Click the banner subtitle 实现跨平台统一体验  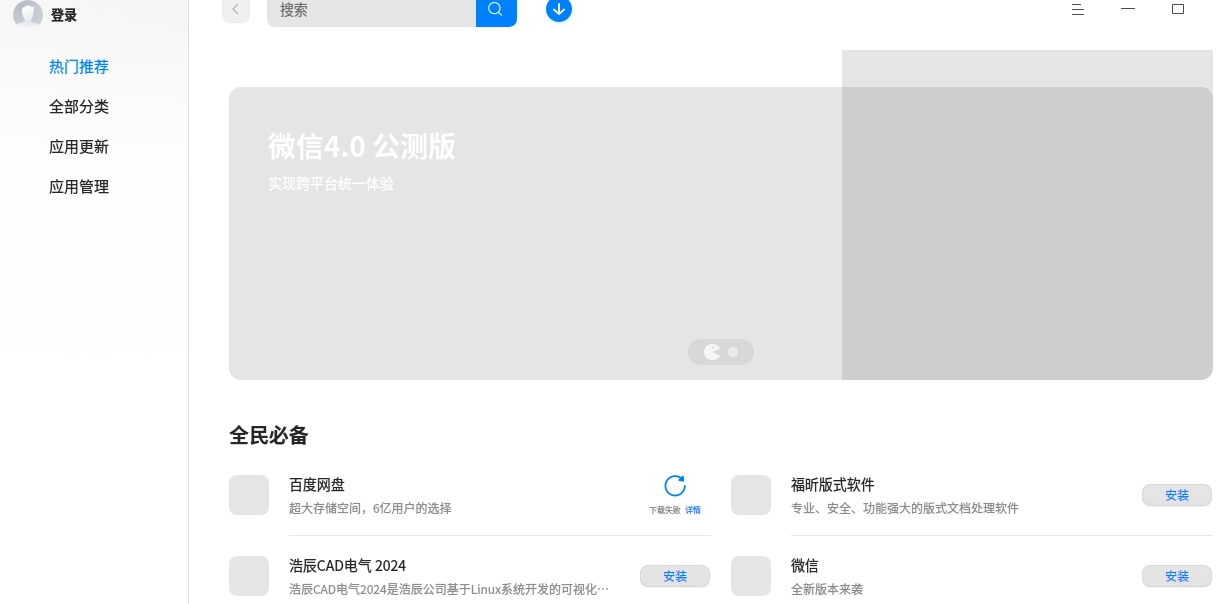coord(331,184)
